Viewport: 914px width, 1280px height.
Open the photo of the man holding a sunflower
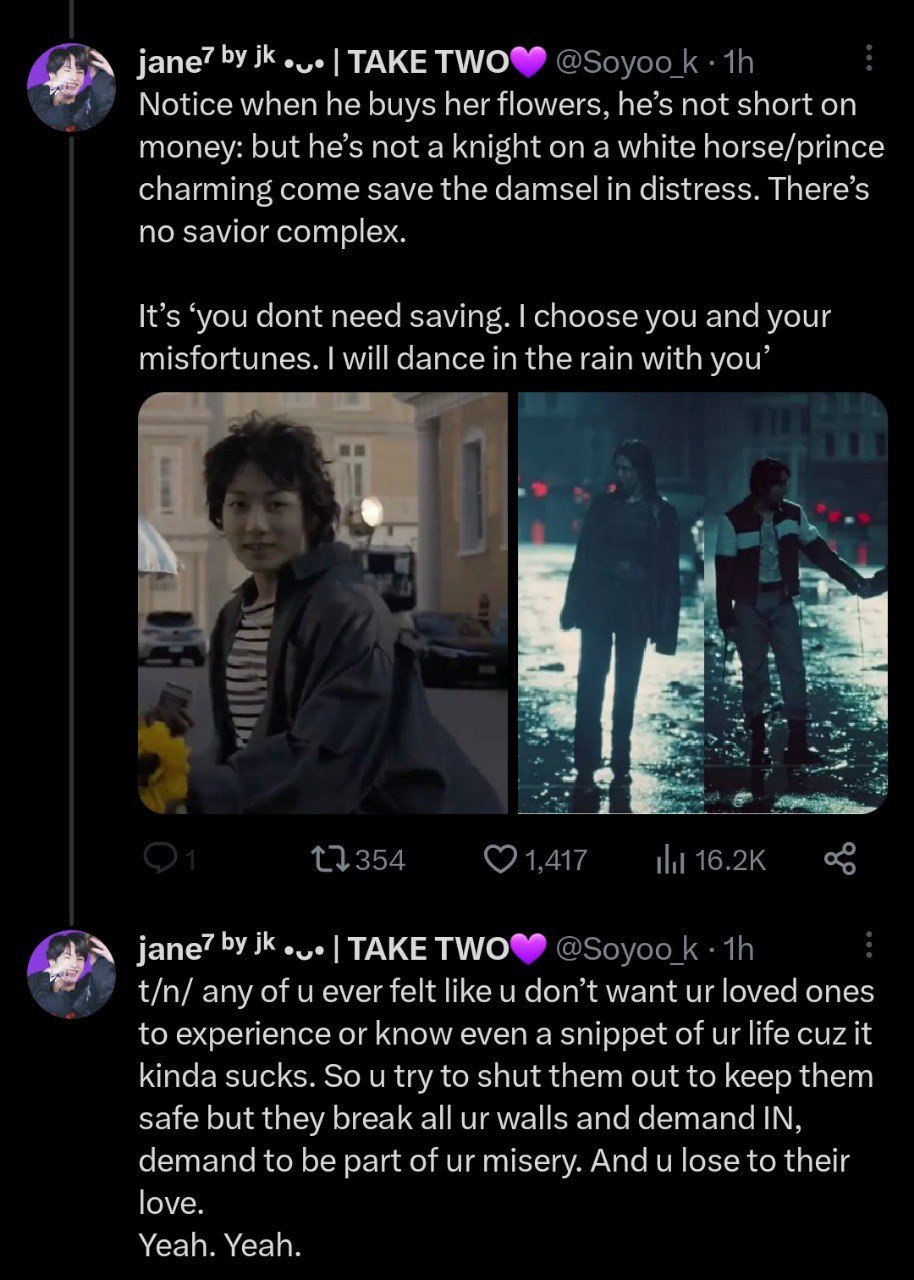point(323,602)
